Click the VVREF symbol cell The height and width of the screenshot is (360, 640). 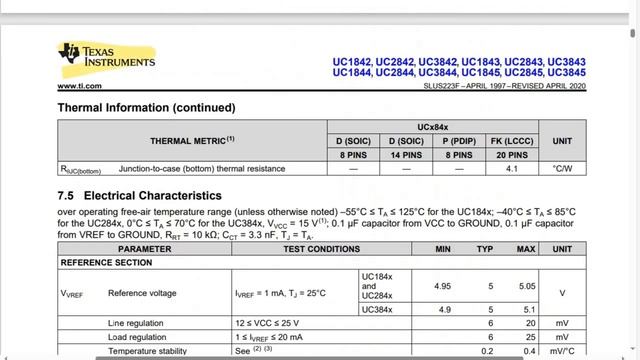[x=72, y=293]
